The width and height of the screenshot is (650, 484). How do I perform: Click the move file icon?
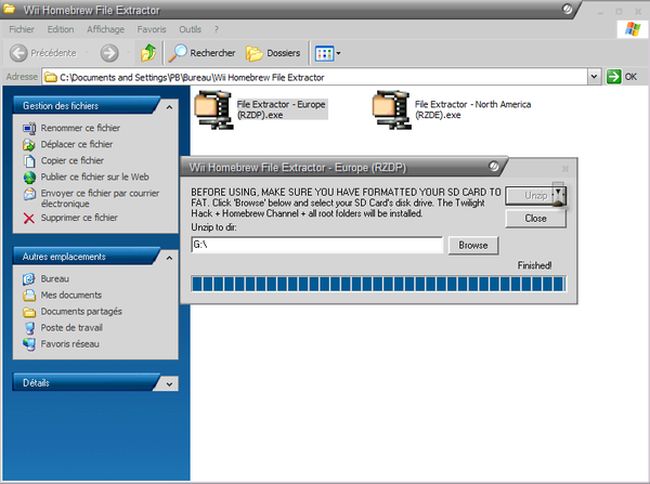tap(29, 145)
